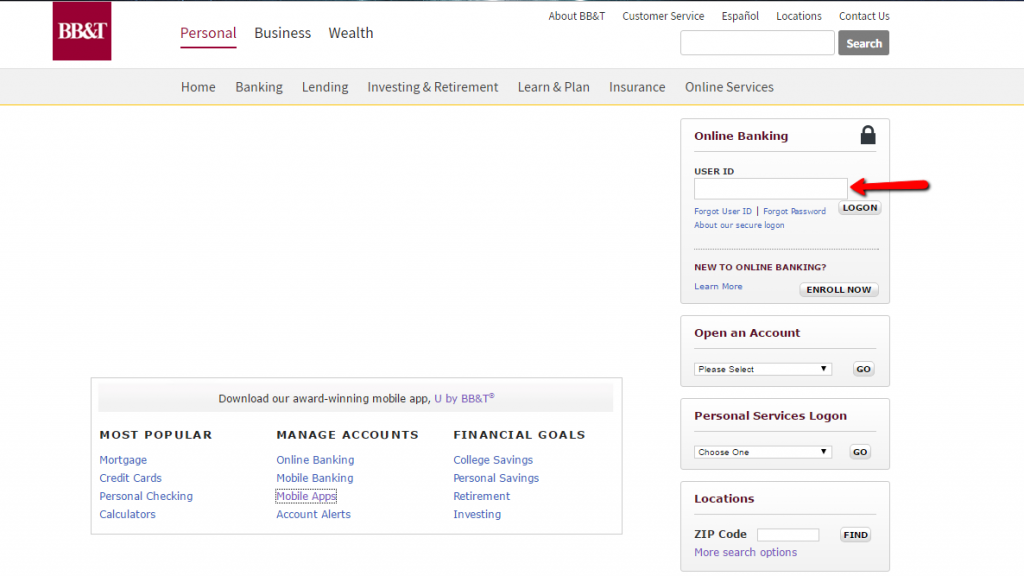This screenshot has width=1024, height=576.
Task: Focus the site search box
Action: tap(757, 43)
